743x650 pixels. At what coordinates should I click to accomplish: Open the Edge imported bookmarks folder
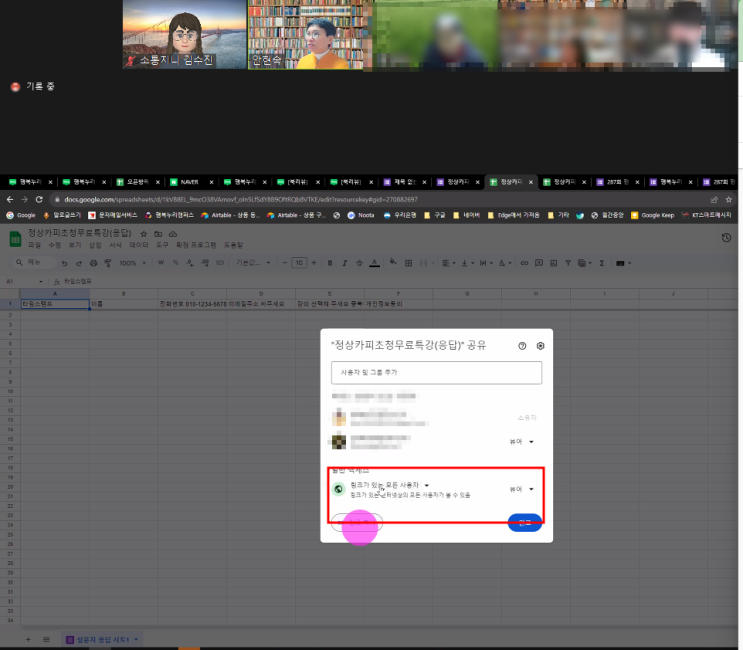514,215
